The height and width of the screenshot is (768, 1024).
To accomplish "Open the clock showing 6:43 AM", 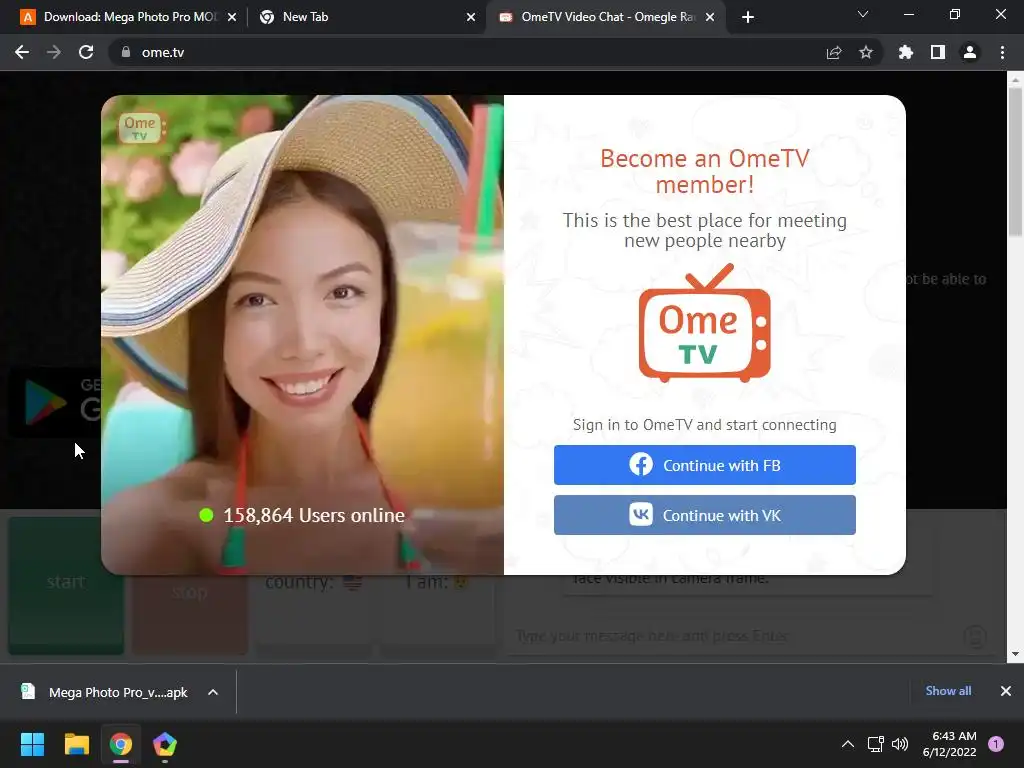I will 950,744.
